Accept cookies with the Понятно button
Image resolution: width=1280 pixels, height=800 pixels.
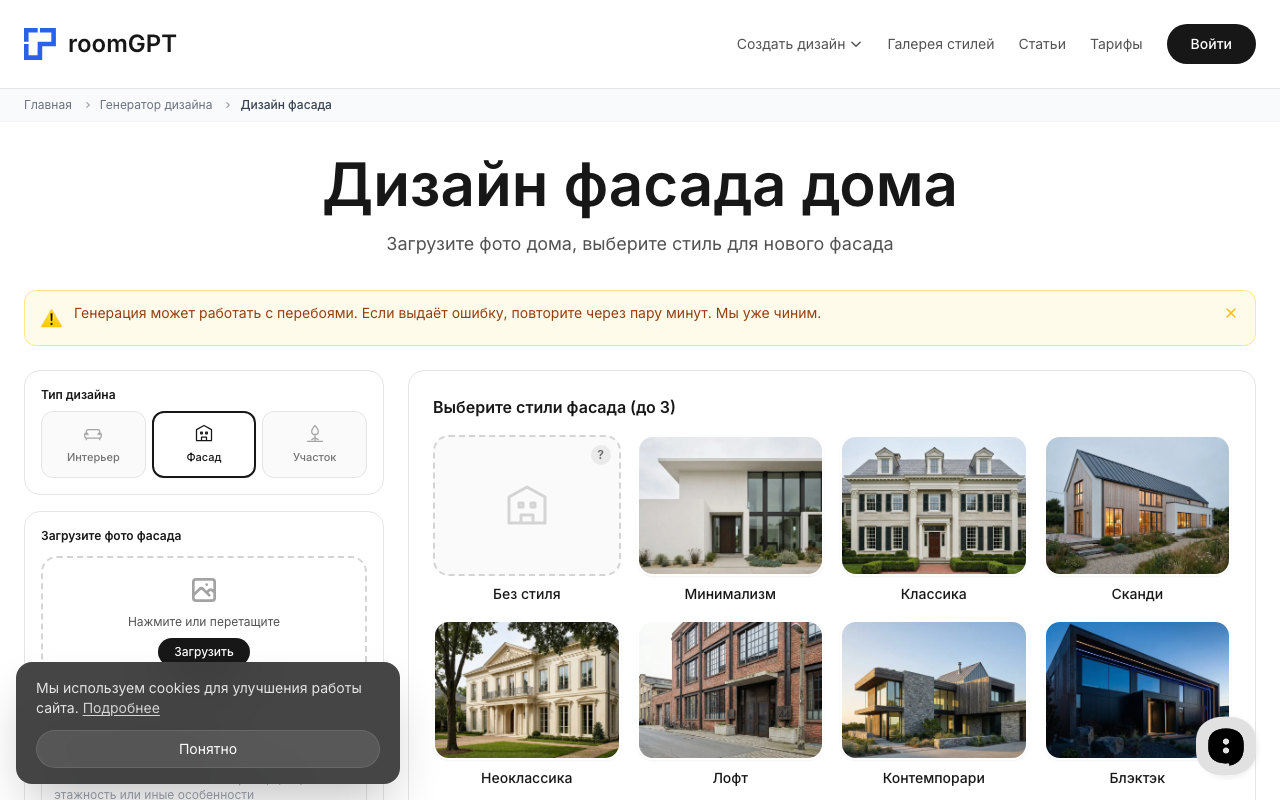click(208, 749)
